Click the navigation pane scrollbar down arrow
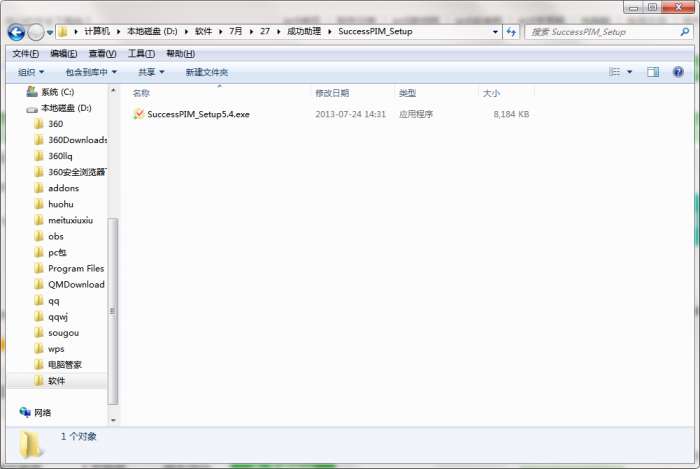 pos(113,420)
